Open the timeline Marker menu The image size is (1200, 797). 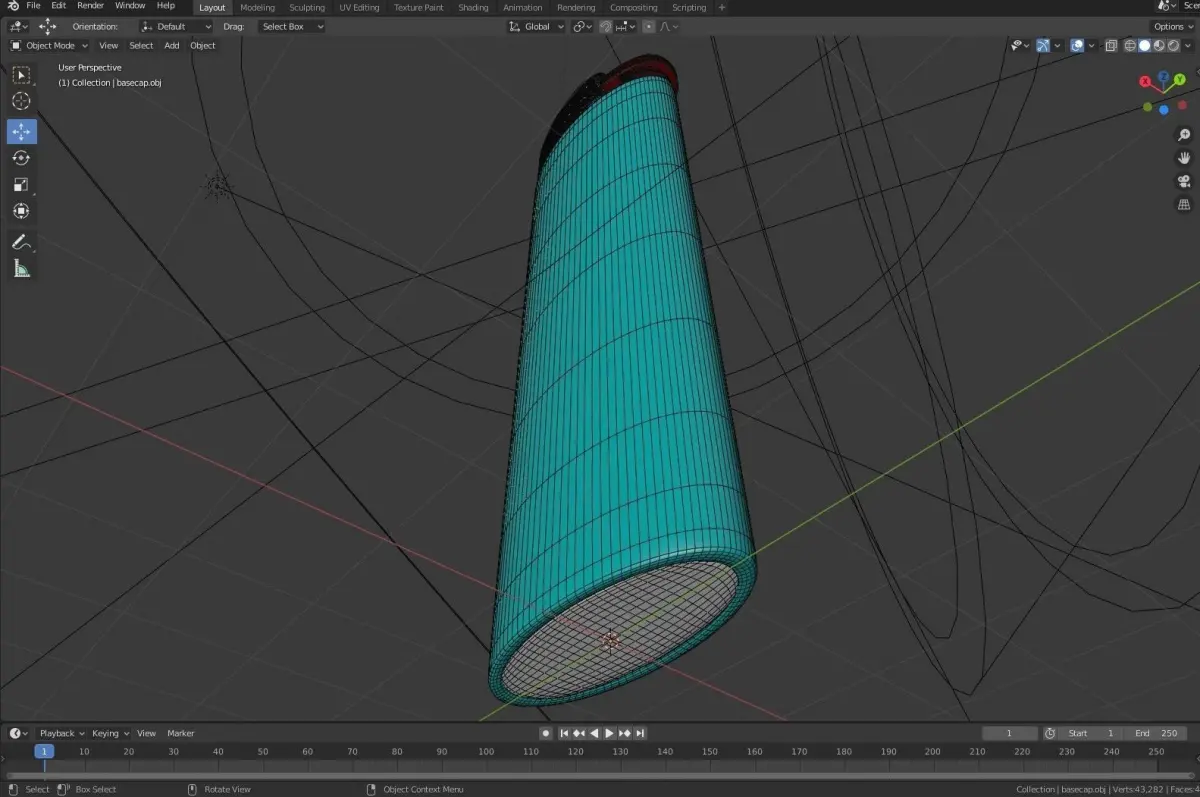coord(181,733)
